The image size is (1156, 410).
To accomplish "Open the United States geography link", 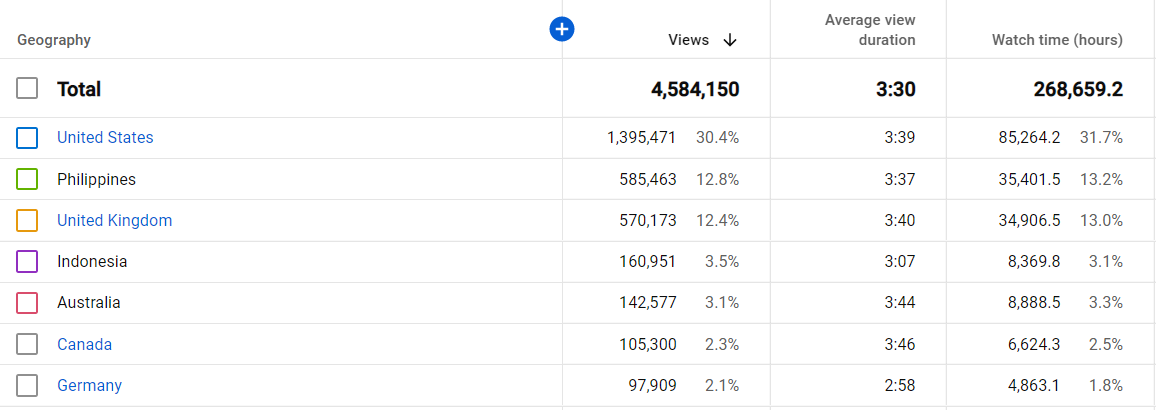I will pyautogui.click(x=105, y=137).
